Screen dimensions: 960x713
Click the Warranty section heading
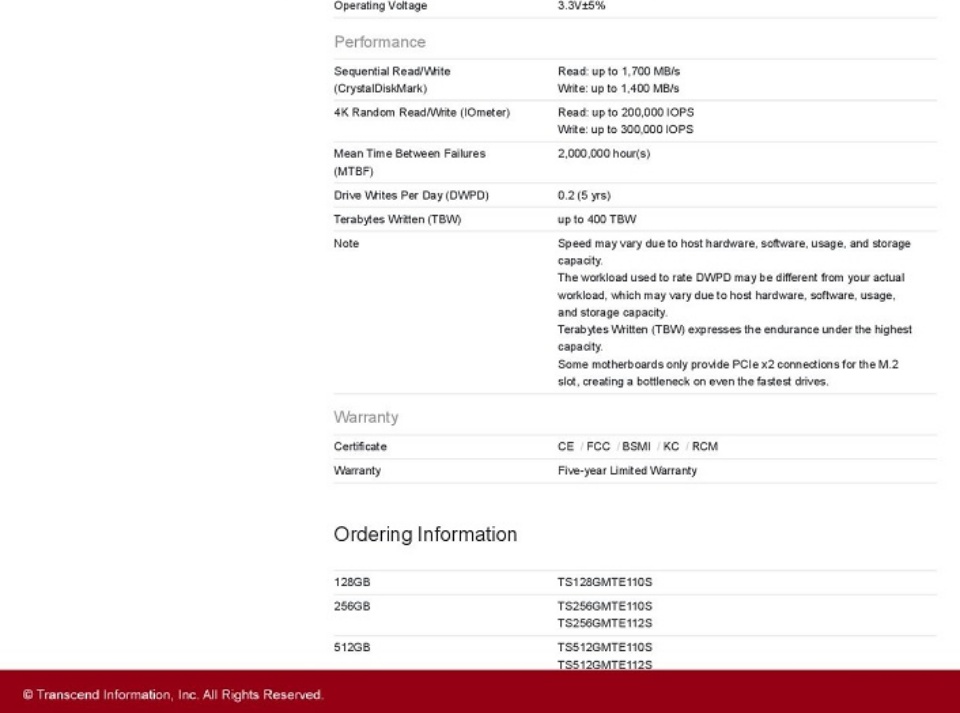[366, 417]
